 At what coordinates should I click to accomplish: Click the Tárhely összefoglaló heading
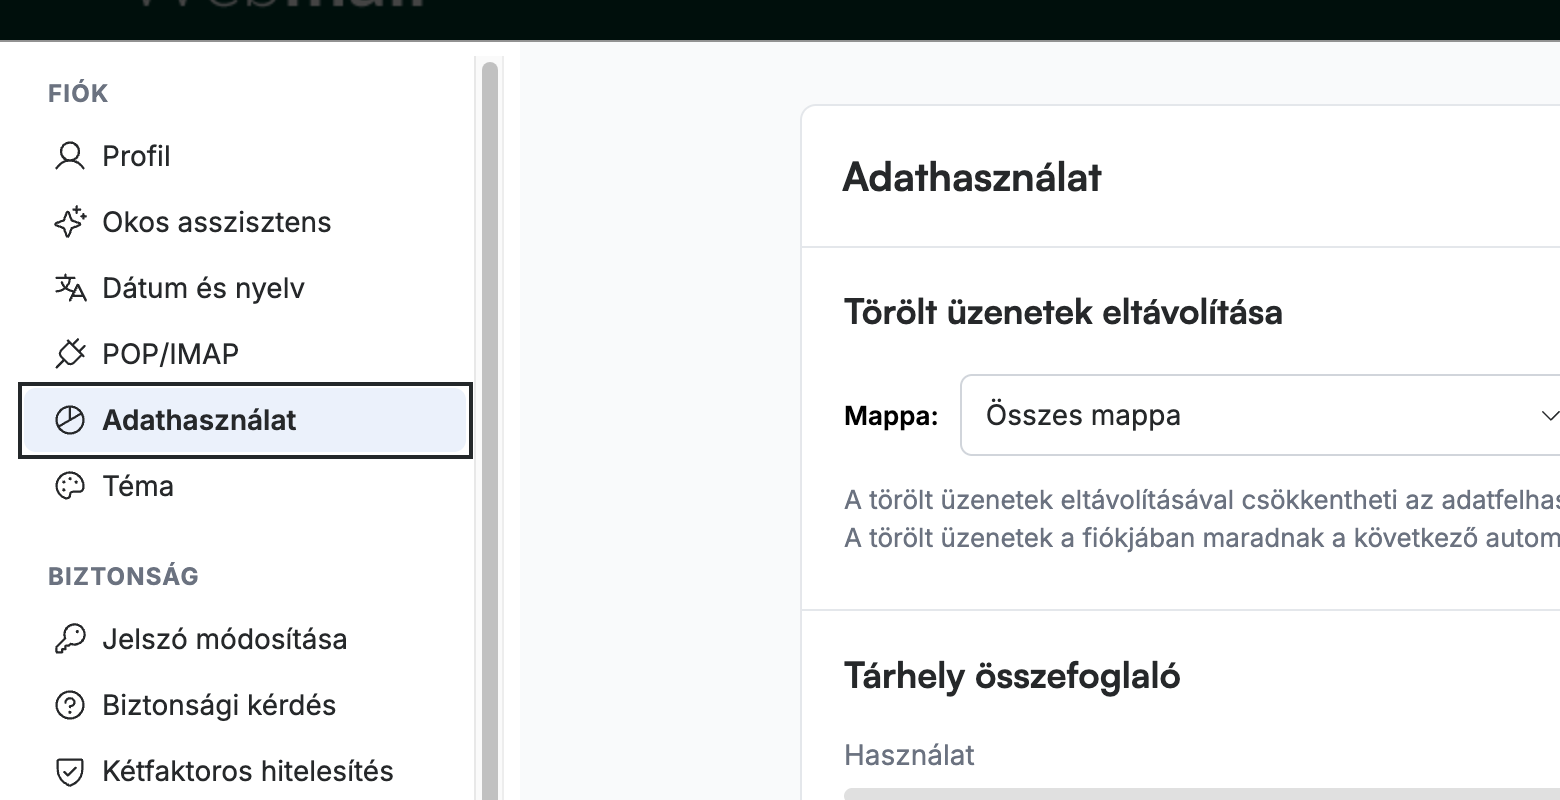[x=1012, y=676]
